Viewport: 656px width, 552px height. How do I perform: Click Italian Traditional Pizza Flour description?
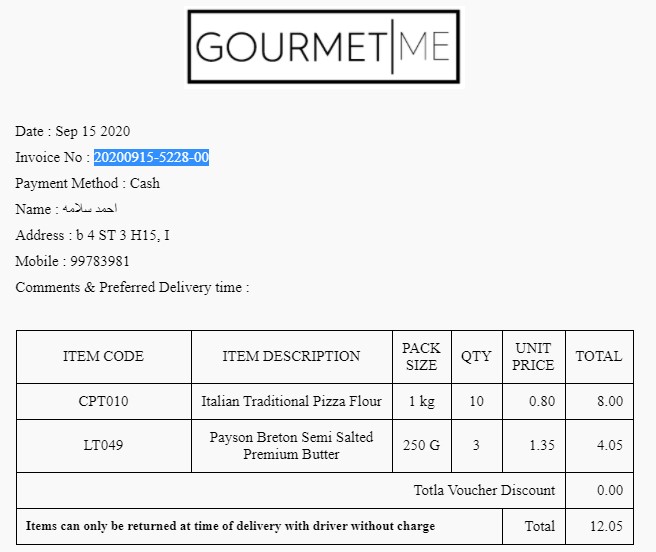[291, 401]
